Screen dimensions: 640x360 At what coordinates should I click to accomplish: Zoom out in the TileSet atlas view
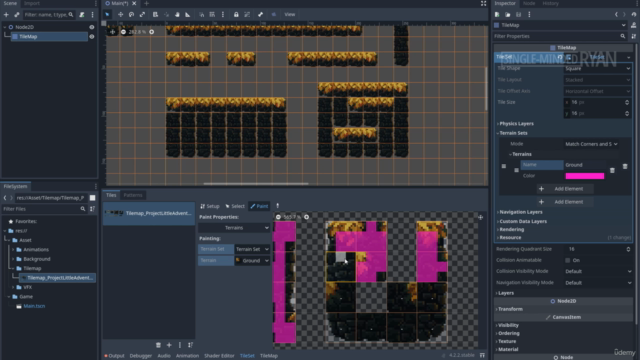(x=278, y=217)
